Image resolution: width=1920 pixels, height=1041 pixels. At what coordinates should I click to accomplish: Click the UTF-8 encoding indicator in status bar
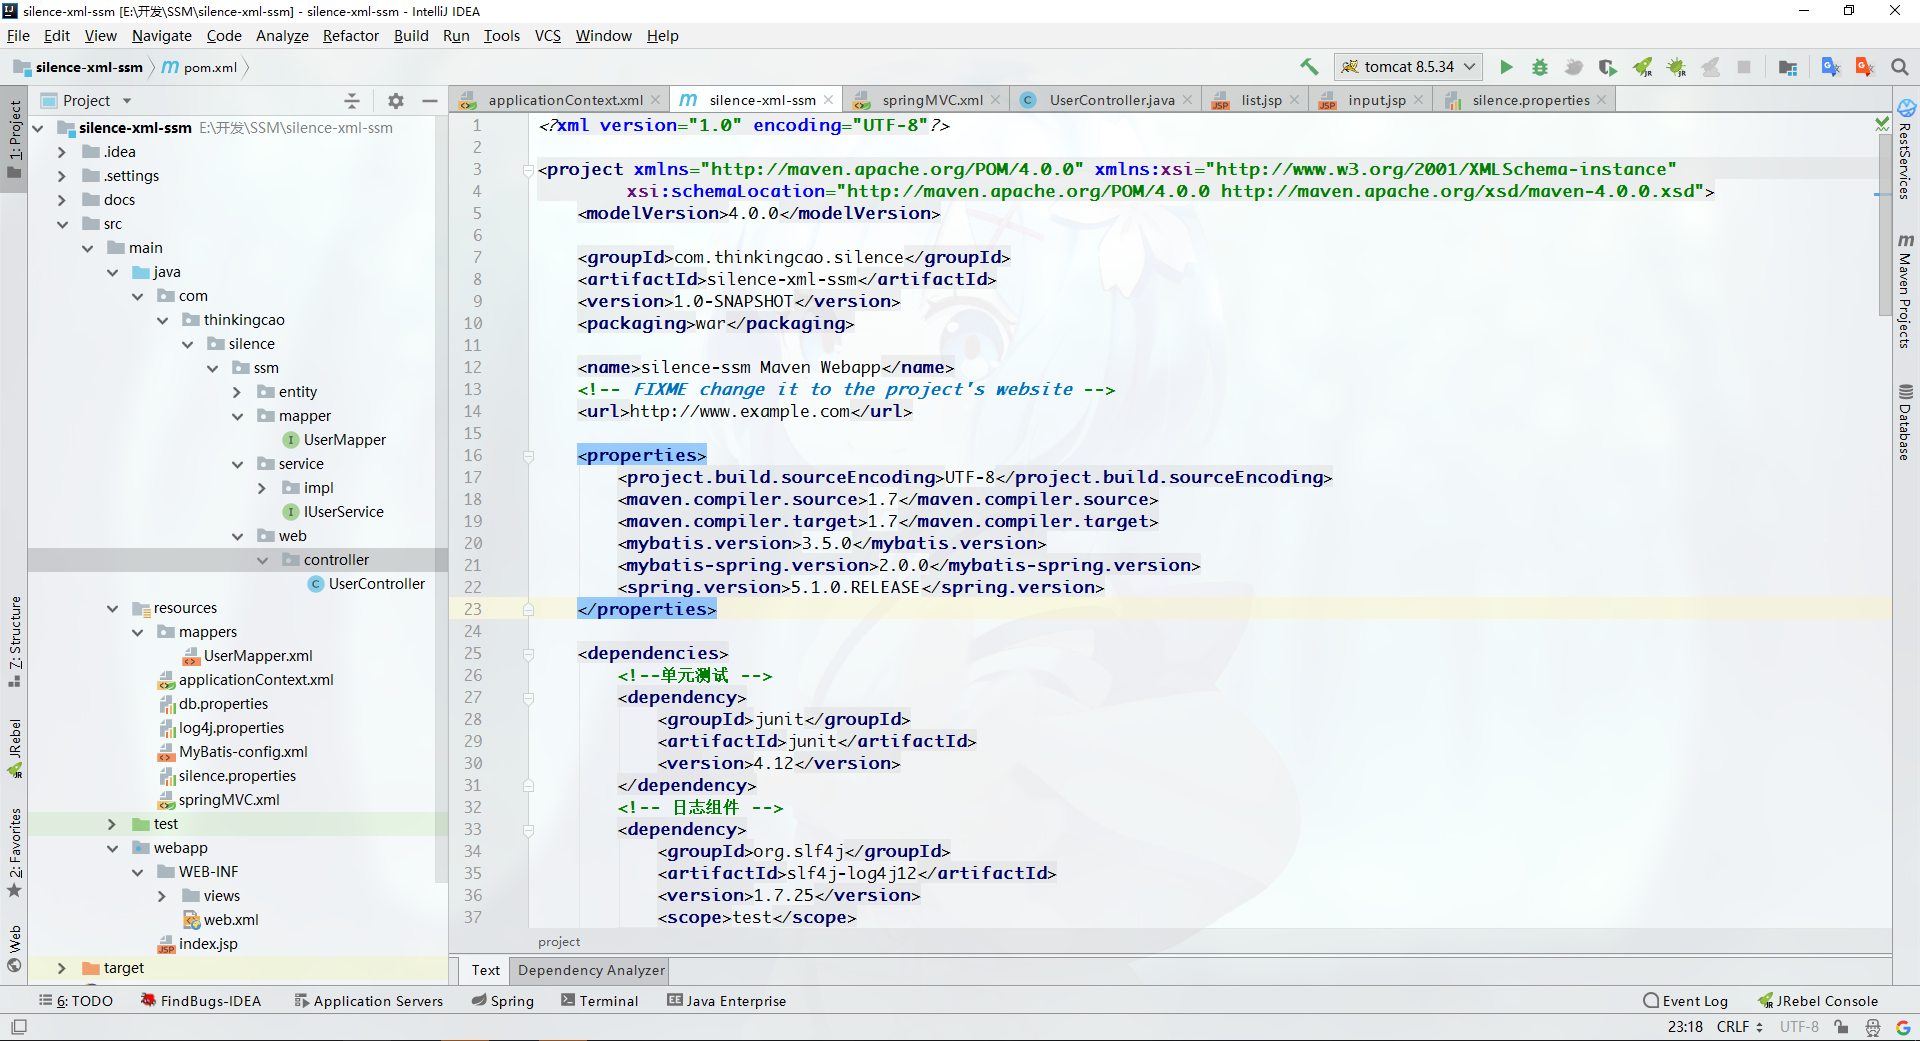point(1800,1027)
